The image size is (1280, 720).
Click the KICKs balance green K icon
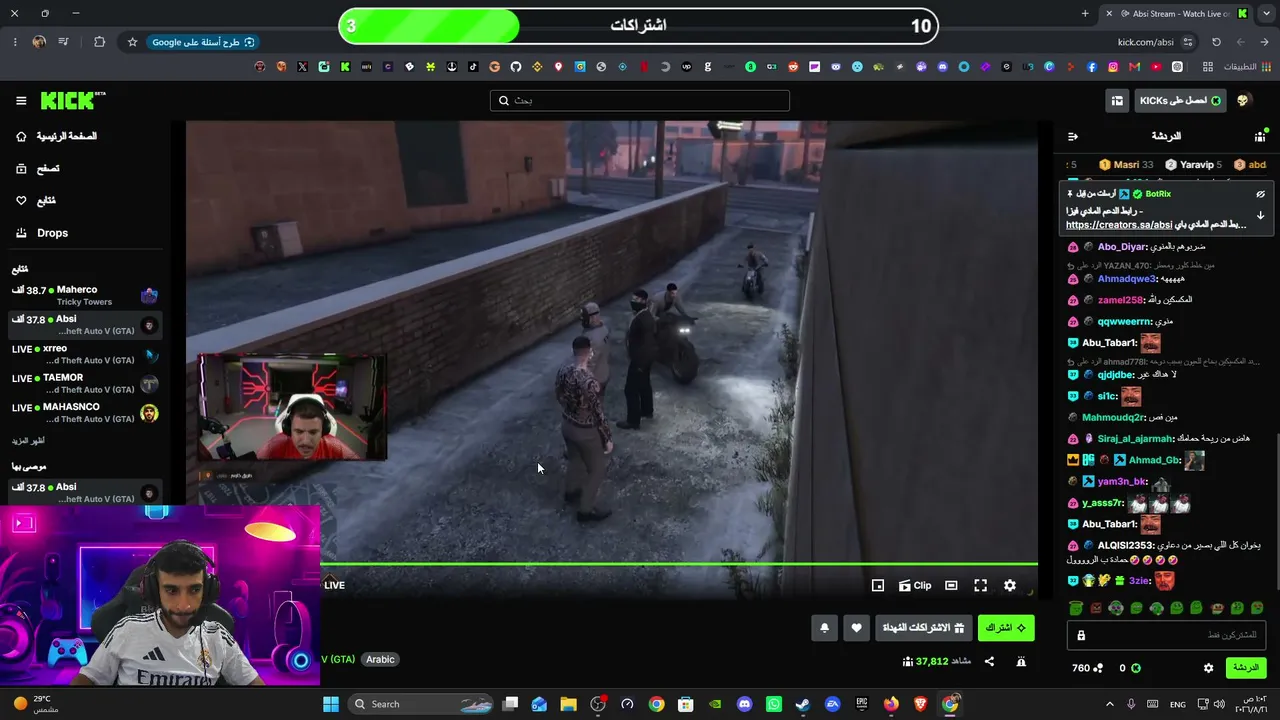click(x=1136, y=668)
